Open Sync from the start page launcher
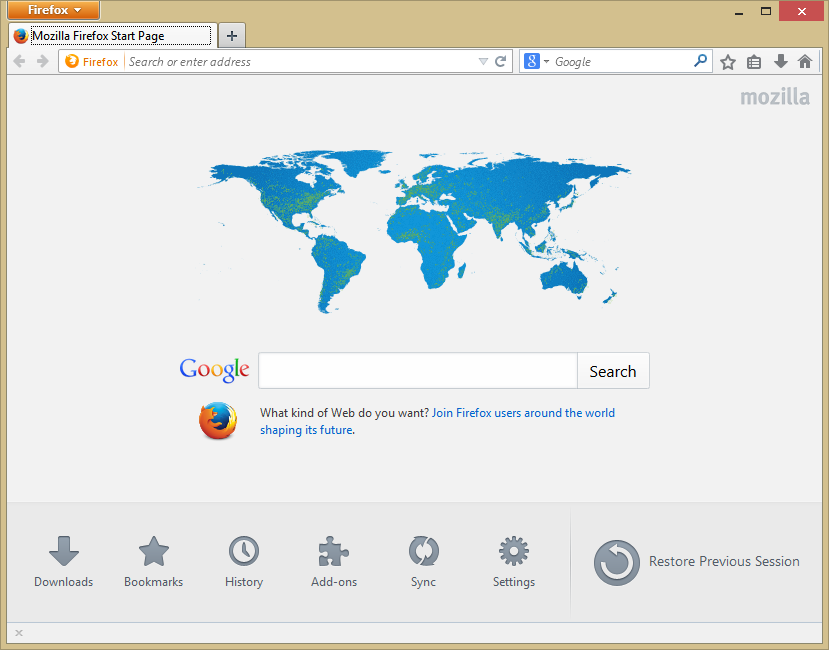Screen dimensions: 829x650 click(x=423, y=562)
